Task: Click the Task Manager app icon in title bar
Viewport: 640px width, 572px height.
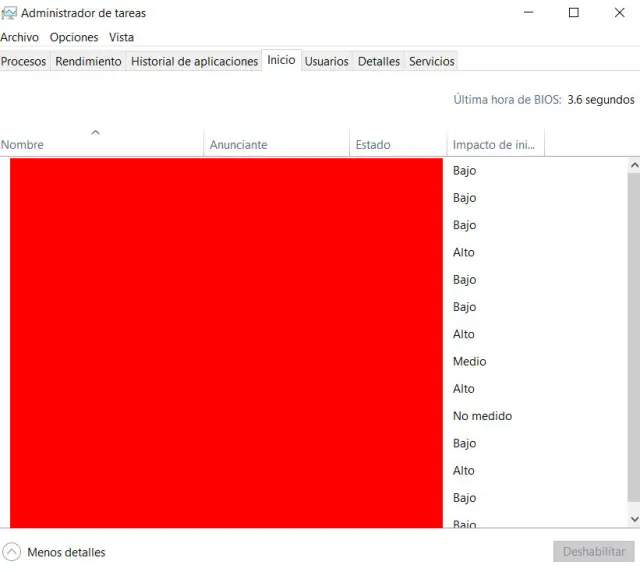Action: point(10,13)
